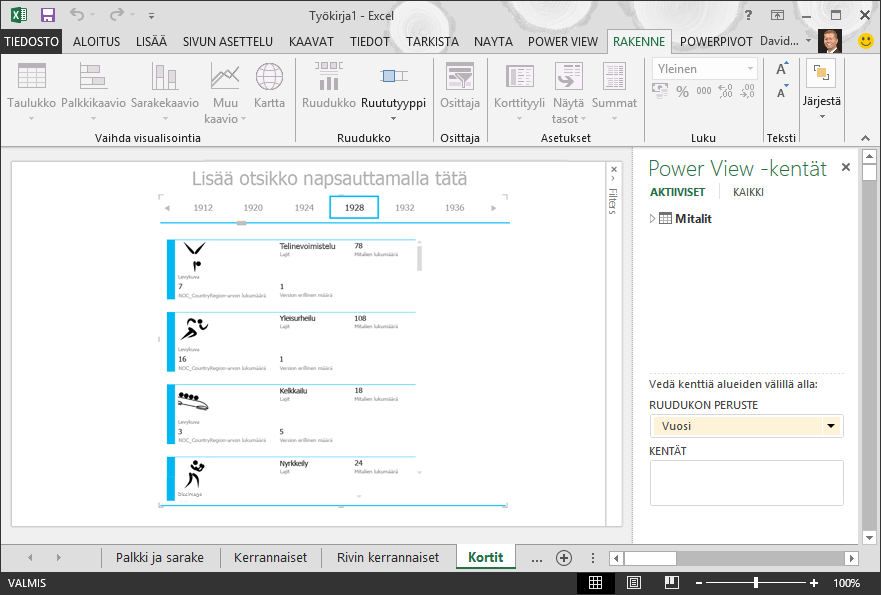Image resolution: width=881 pixels, height=595 pixels.
Task: Switch visualization to Kartta map
Action: (x=269, y=86)
